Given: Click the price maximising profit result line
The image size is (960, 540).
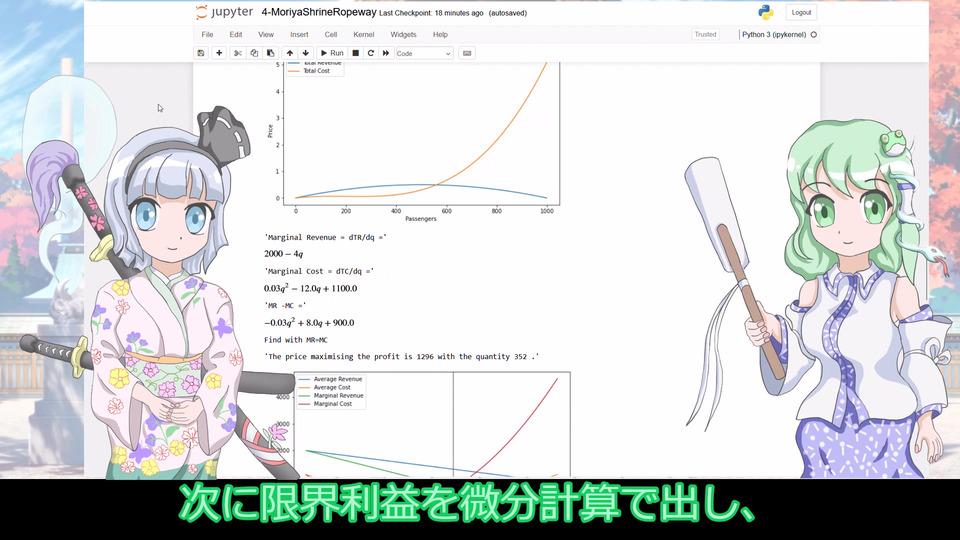Looking at the screenshot, I should [402, 356].
